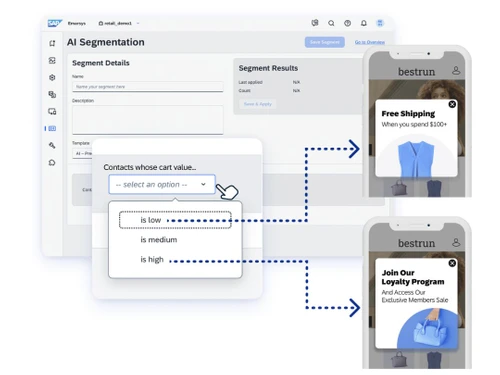Click the 'Segment Results' heading
This screenshot has width=500, height=375.
[268, 68]
